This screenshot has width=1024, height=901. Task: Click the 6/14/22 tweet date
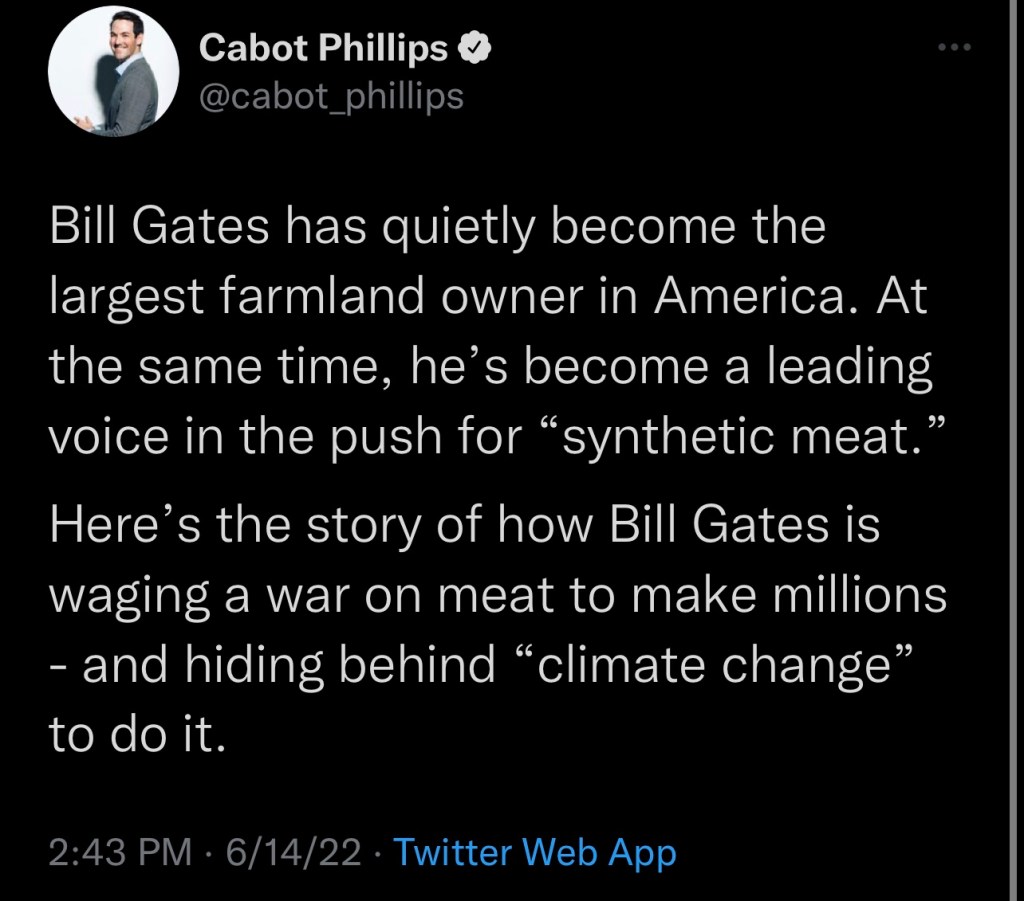point(293,853)
